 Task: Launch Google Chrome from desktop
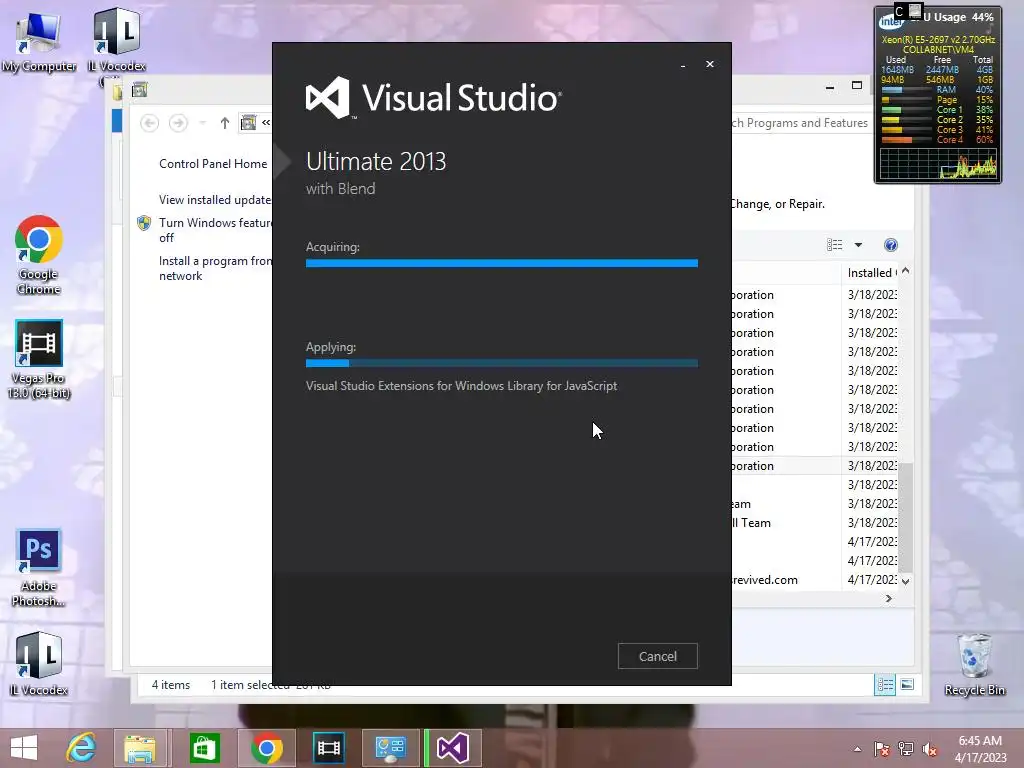pos(39,255)
